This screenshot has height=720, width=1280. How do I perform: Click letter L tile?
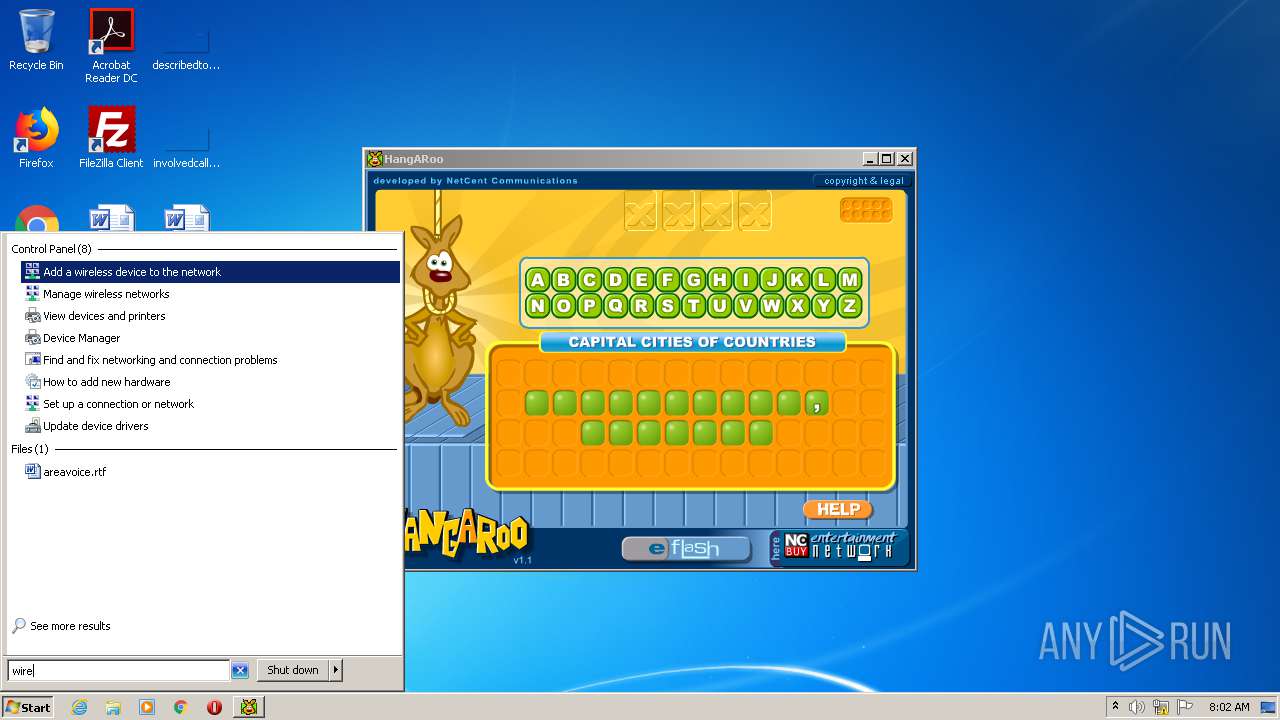tap(824, 280)
